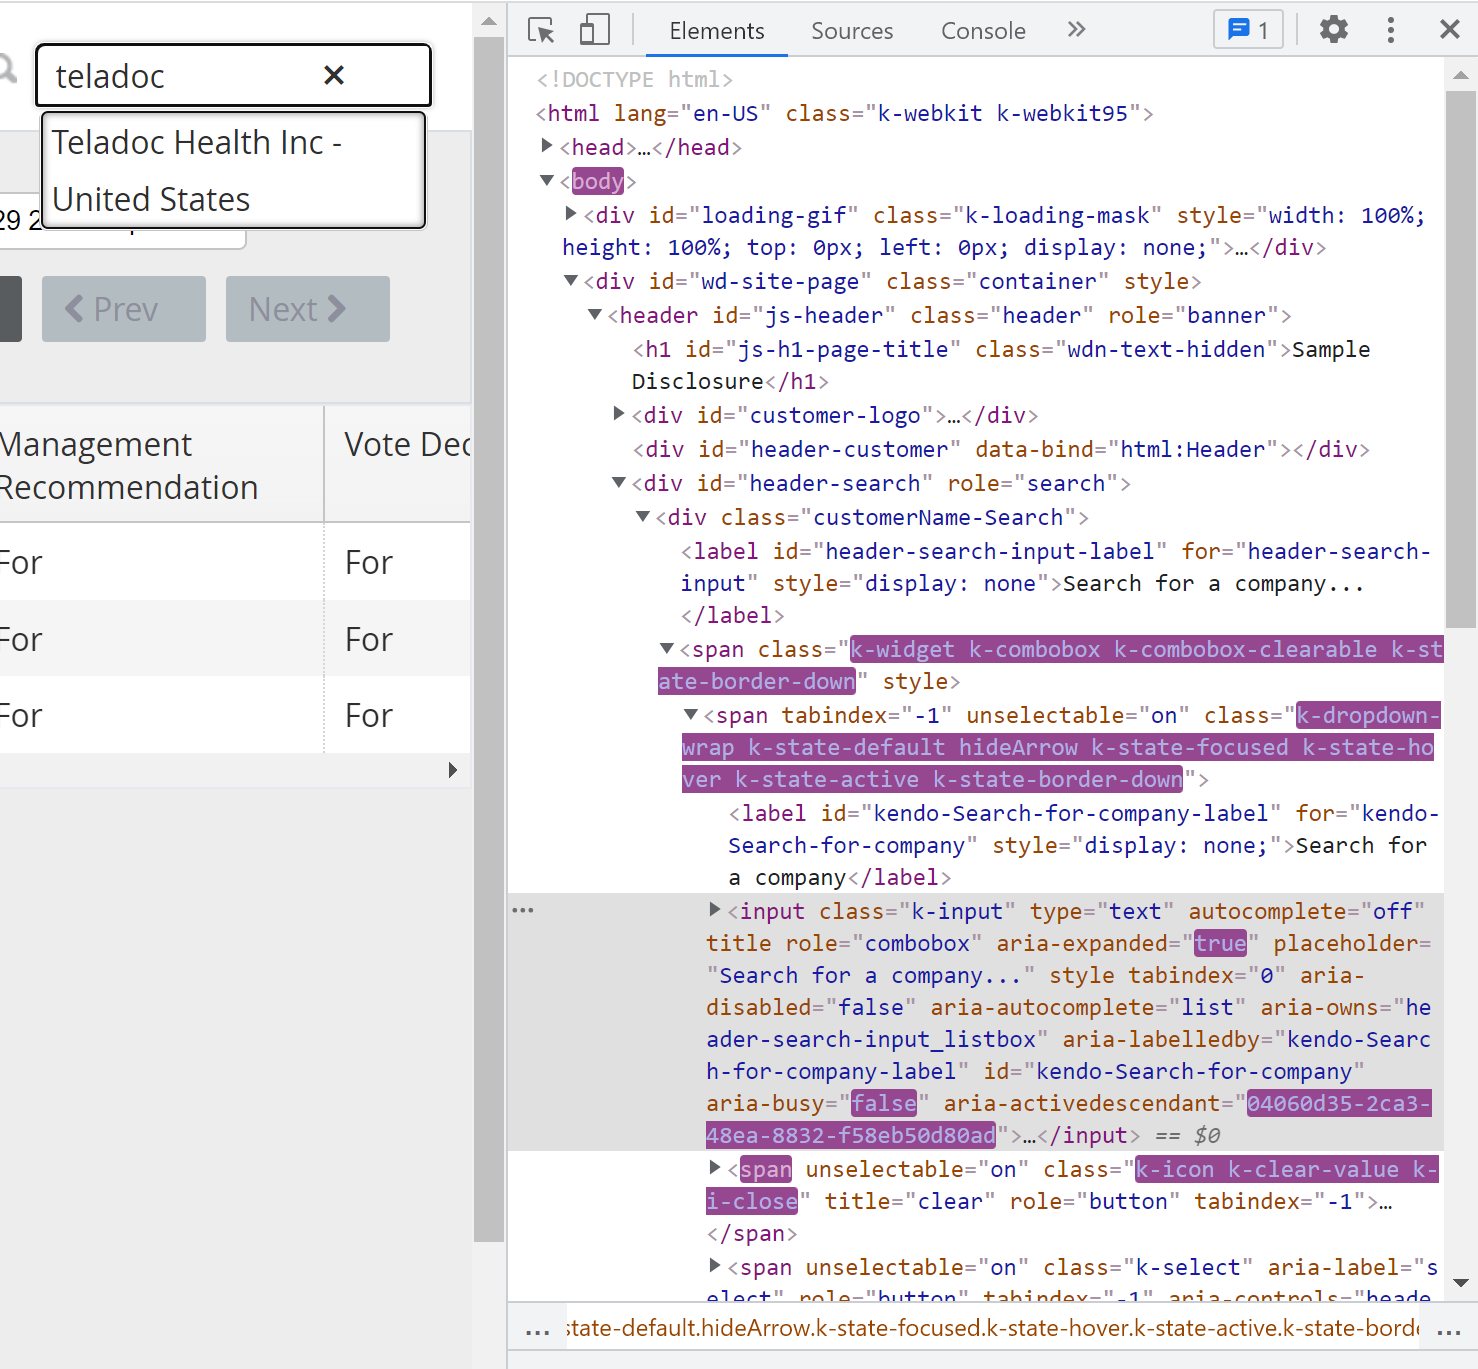
Task: Collapse the header-search div node
Action: coord(618,483)
